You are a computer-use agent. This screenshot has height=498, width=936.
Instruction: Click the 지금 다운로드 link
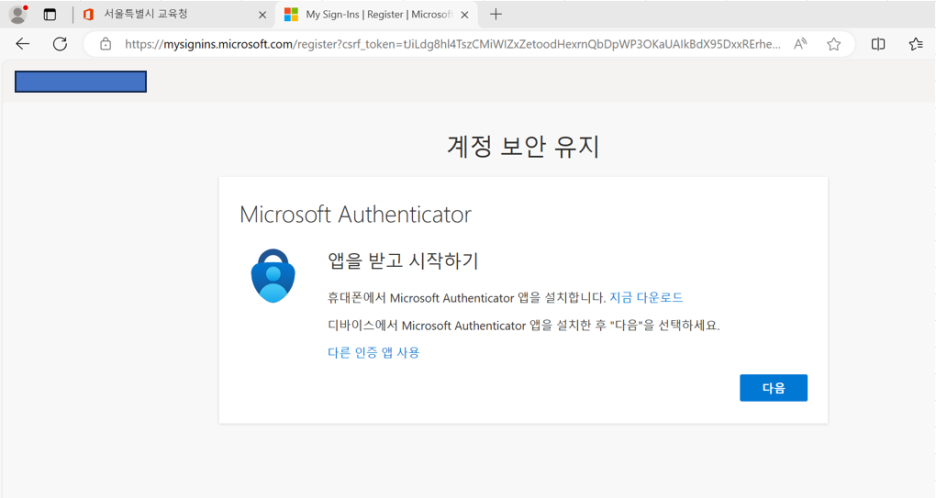646,297
